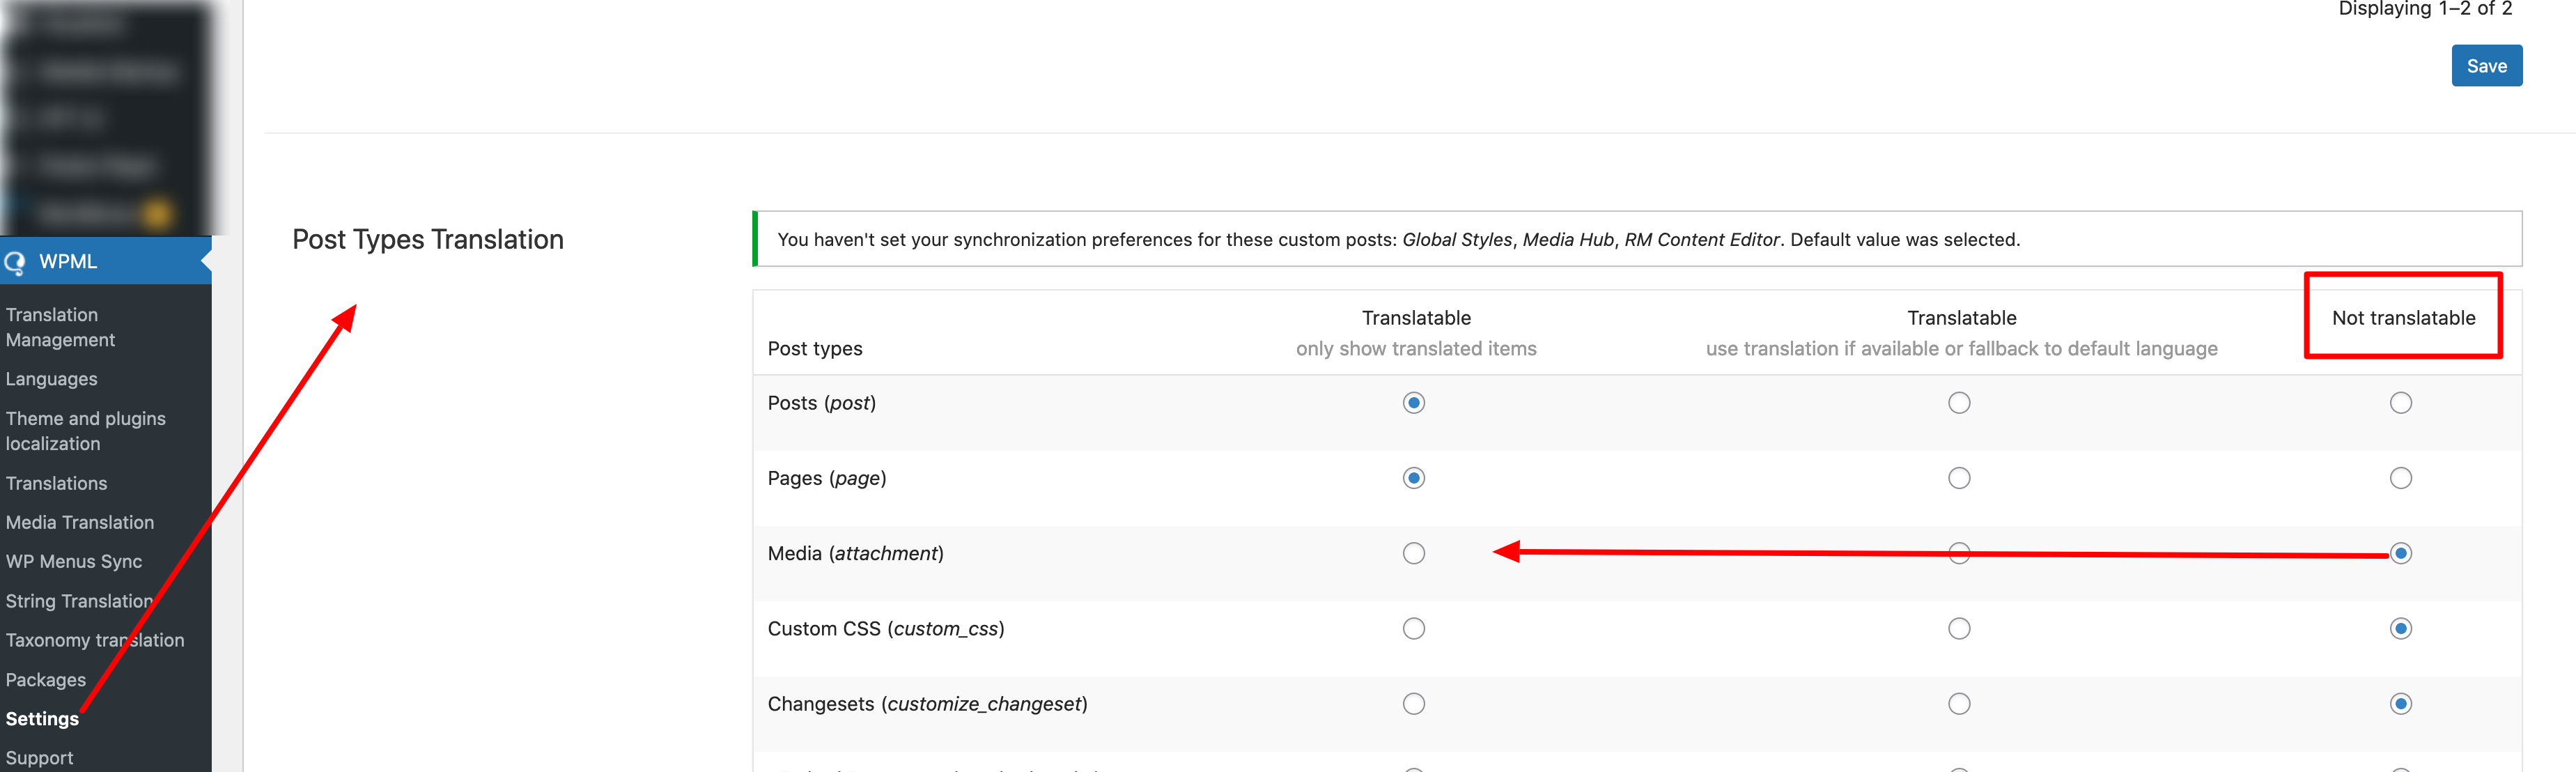Select Not translatable for Changesets

pos(2400,704)
